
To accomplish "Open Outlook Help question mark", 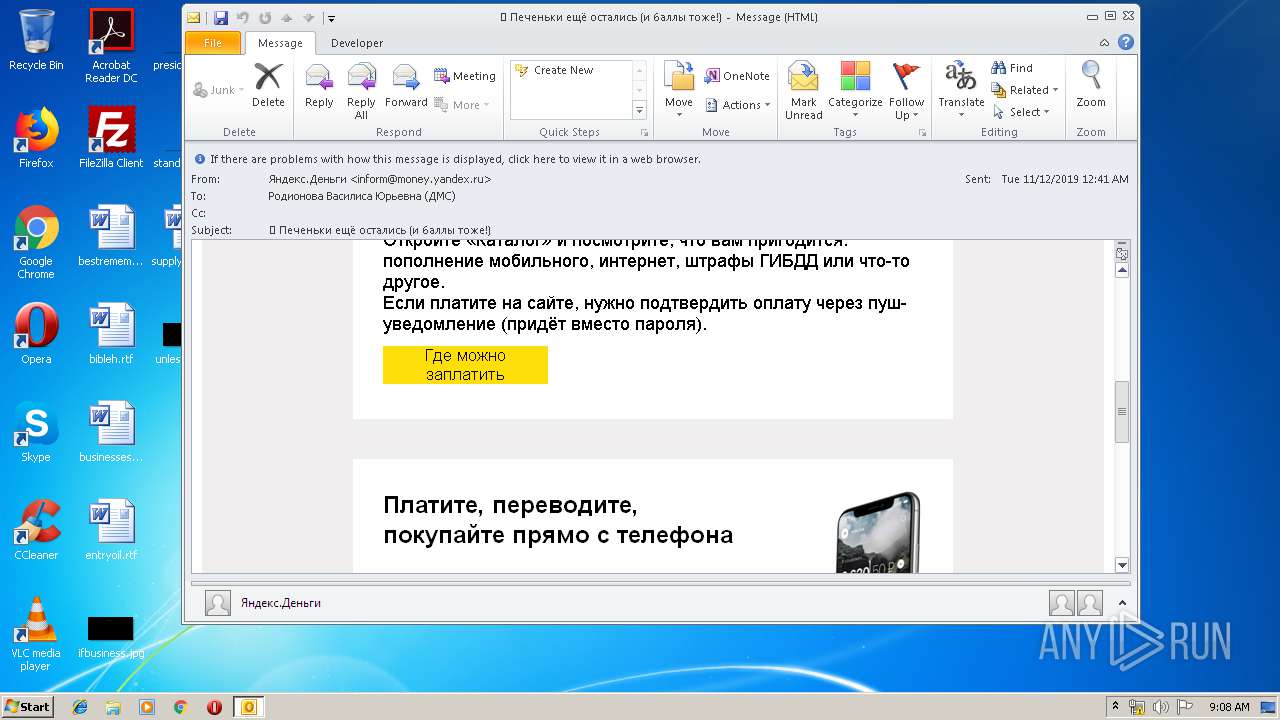I will [1125, 43].
